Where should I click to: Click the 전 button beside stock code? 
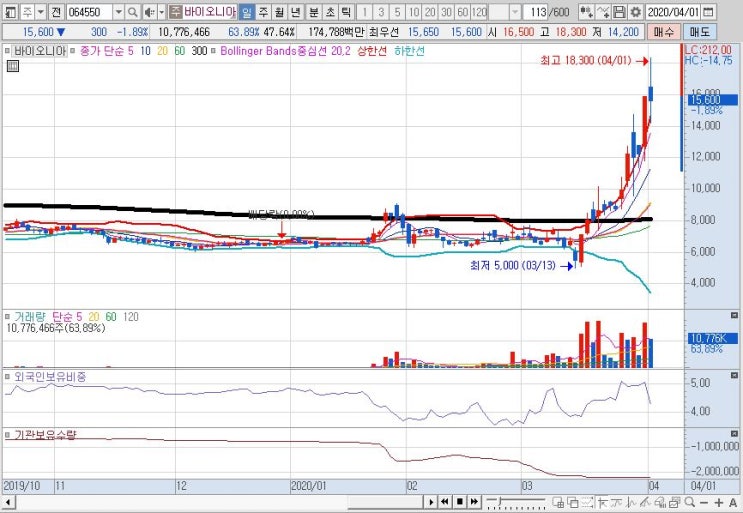[x=56, y=12]
